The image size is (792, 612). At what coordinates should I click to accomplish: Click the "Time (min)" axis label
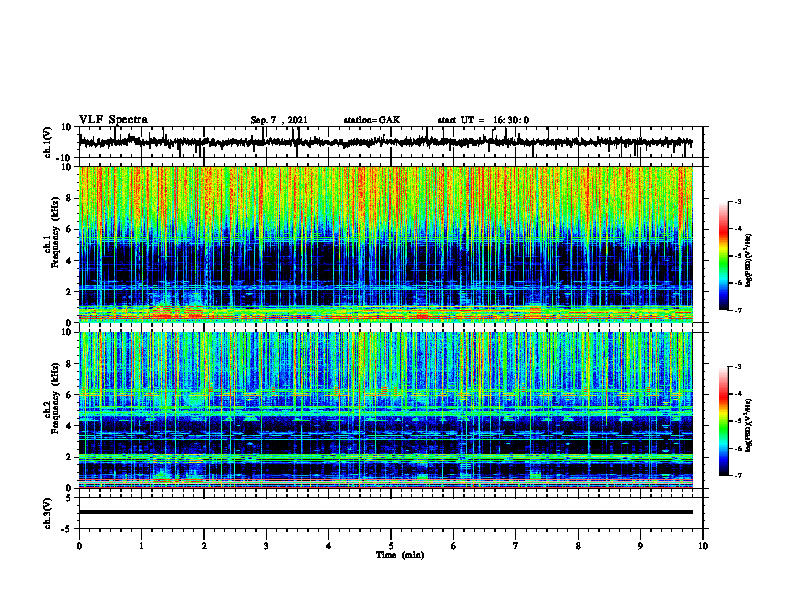[400, 555]
